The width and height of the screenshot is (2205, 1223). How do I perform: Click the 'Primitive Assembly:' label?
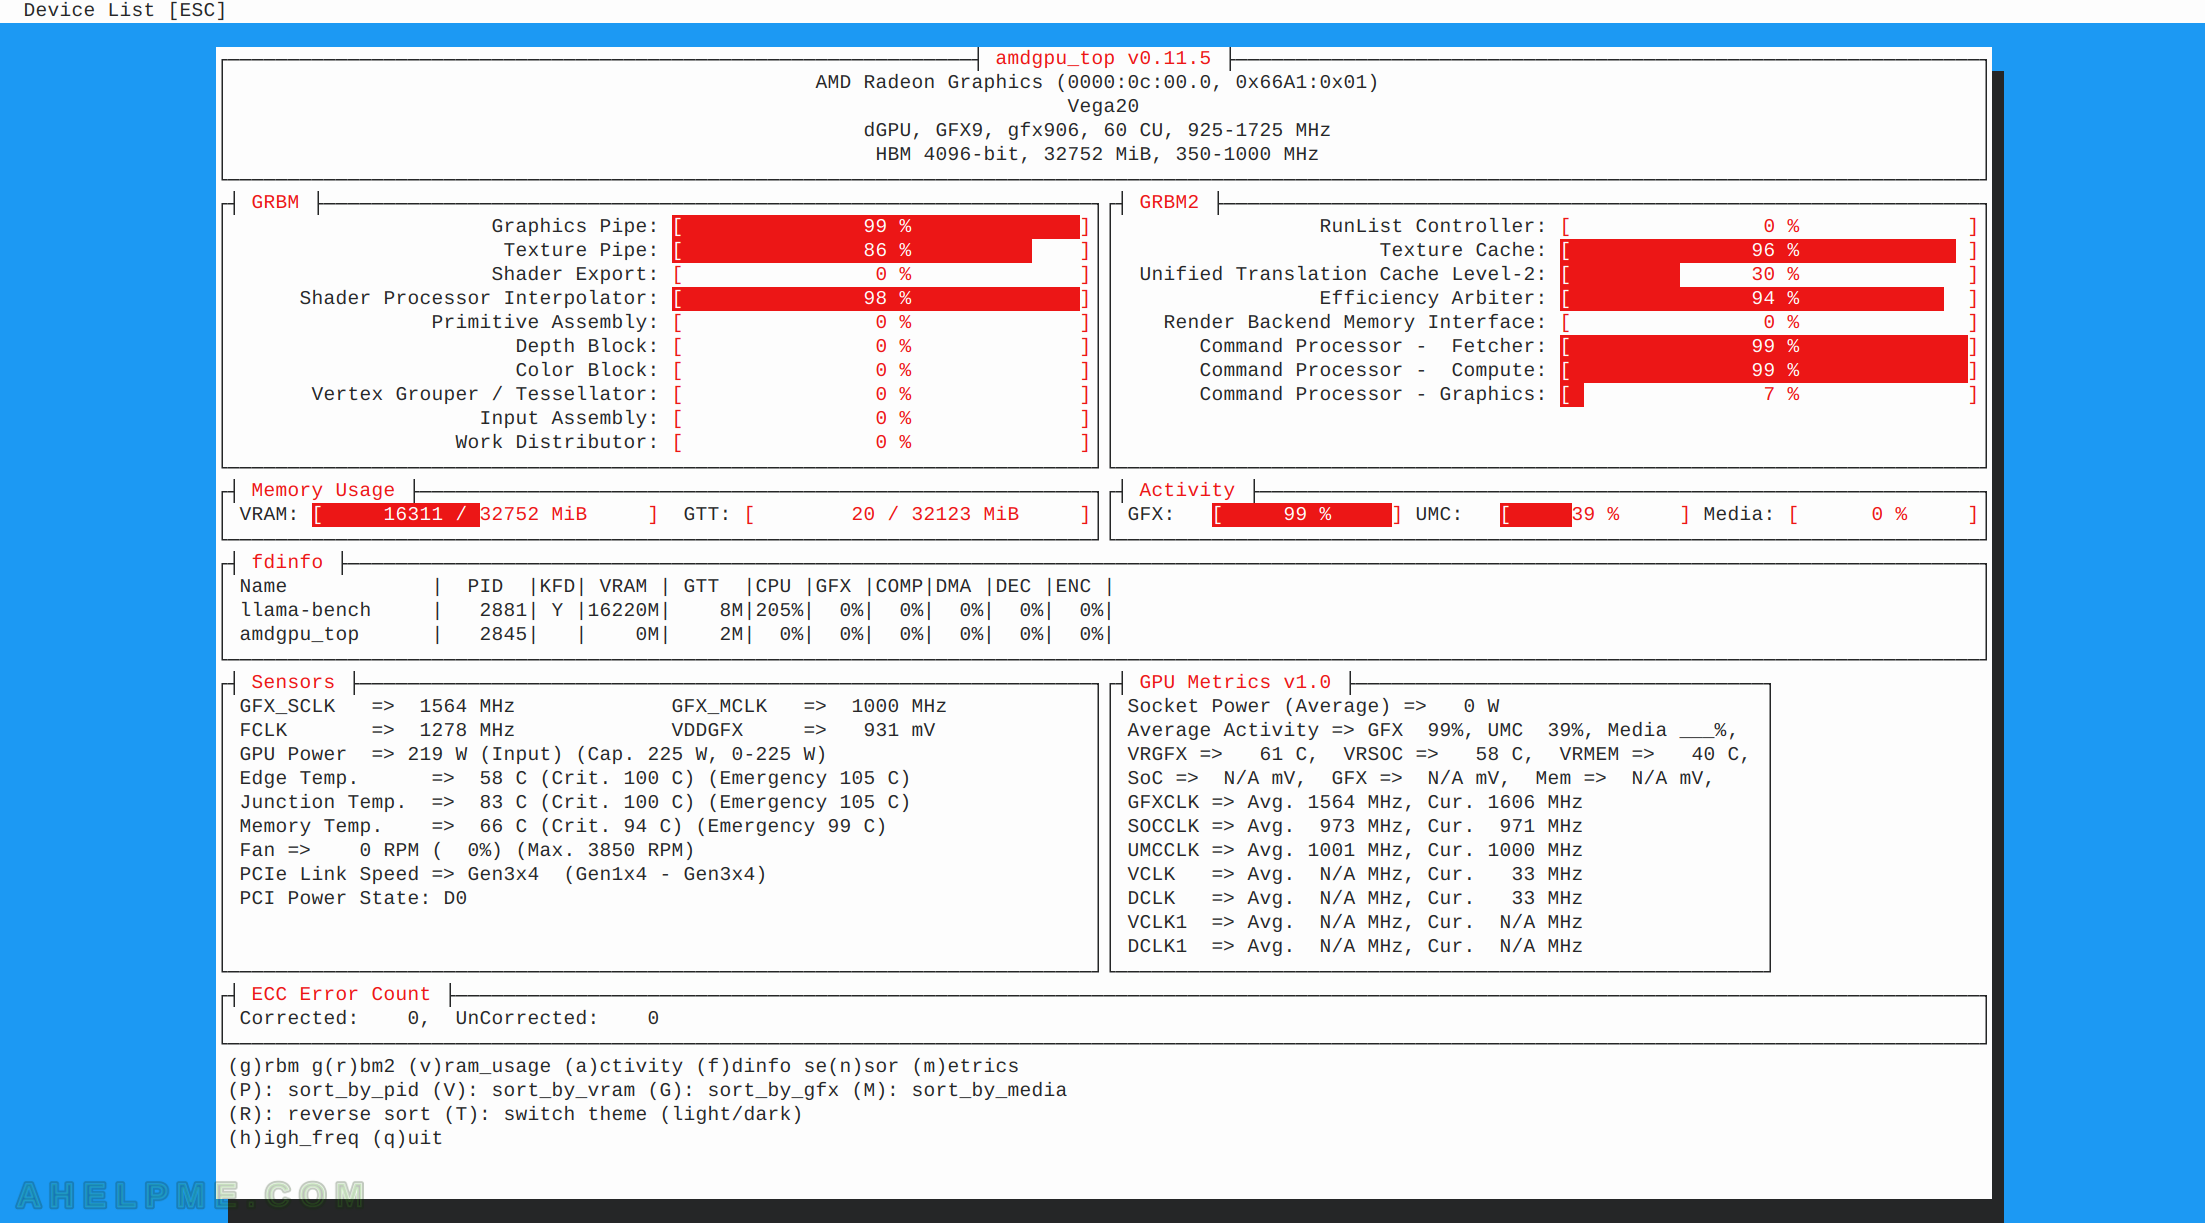pyautogui.click(x=545, y=322)
